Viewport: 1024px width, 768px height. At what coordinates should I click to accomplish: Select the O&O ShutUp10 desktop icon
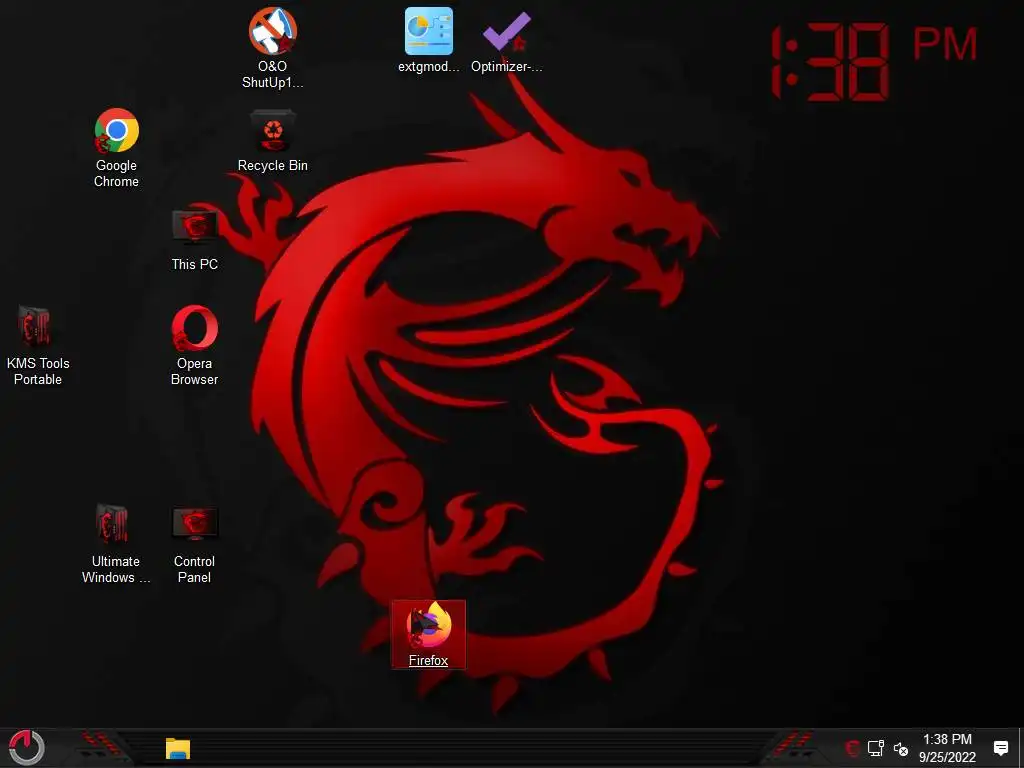pos(272,48)
